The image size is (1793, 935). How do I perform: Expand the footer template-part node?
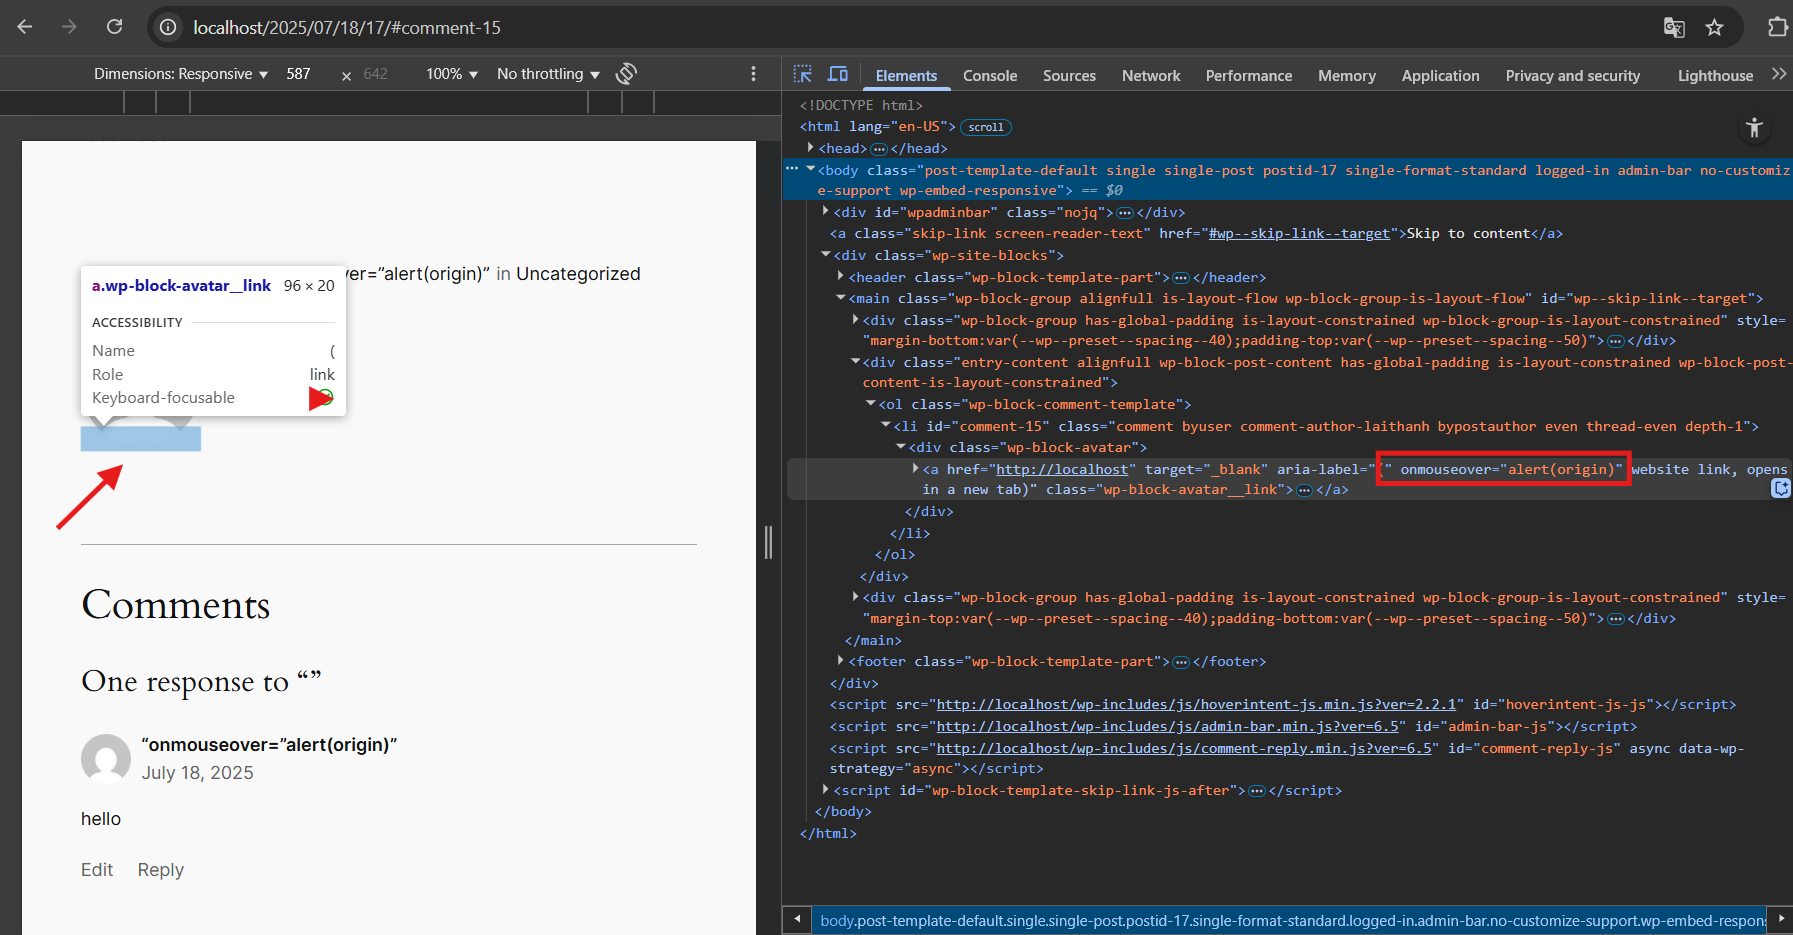840,660
